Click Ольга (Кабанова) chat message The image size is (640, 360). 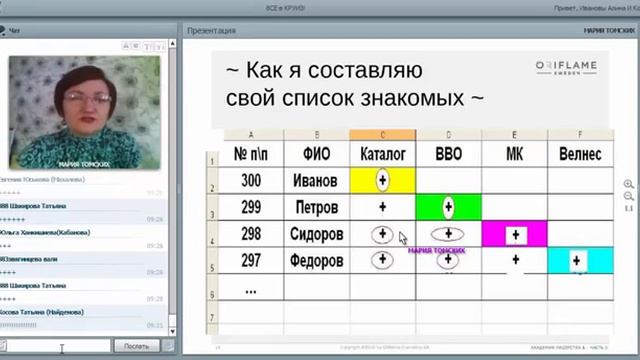click(83, 239)
